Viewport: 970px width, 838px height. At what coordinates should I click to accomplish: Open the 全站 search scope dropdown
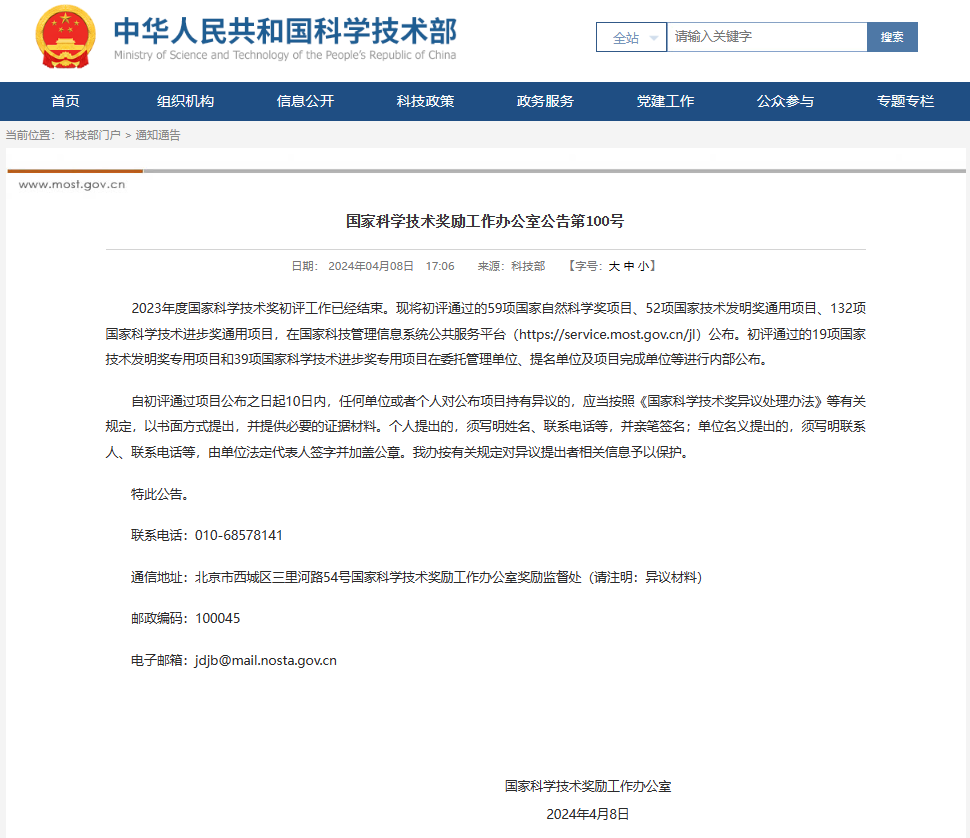(x=631, y=37)
